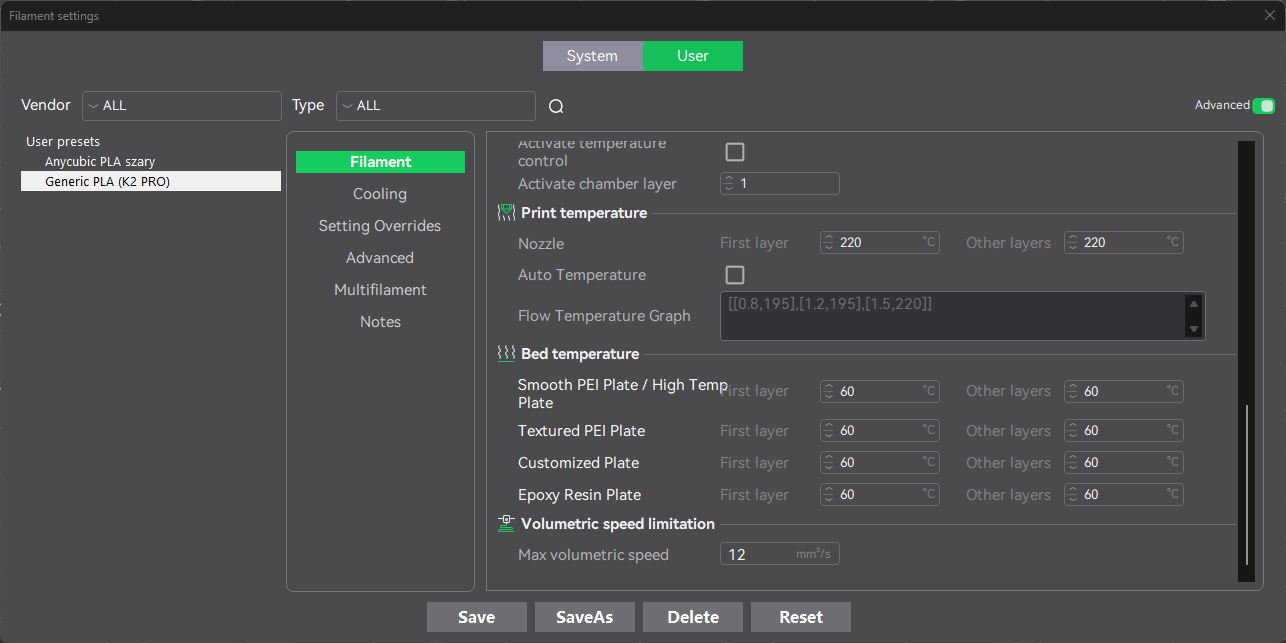1286x643 pixels.
Task: Click the search magnifier icon
Action: pyautogui.click(x=557, y=106)
